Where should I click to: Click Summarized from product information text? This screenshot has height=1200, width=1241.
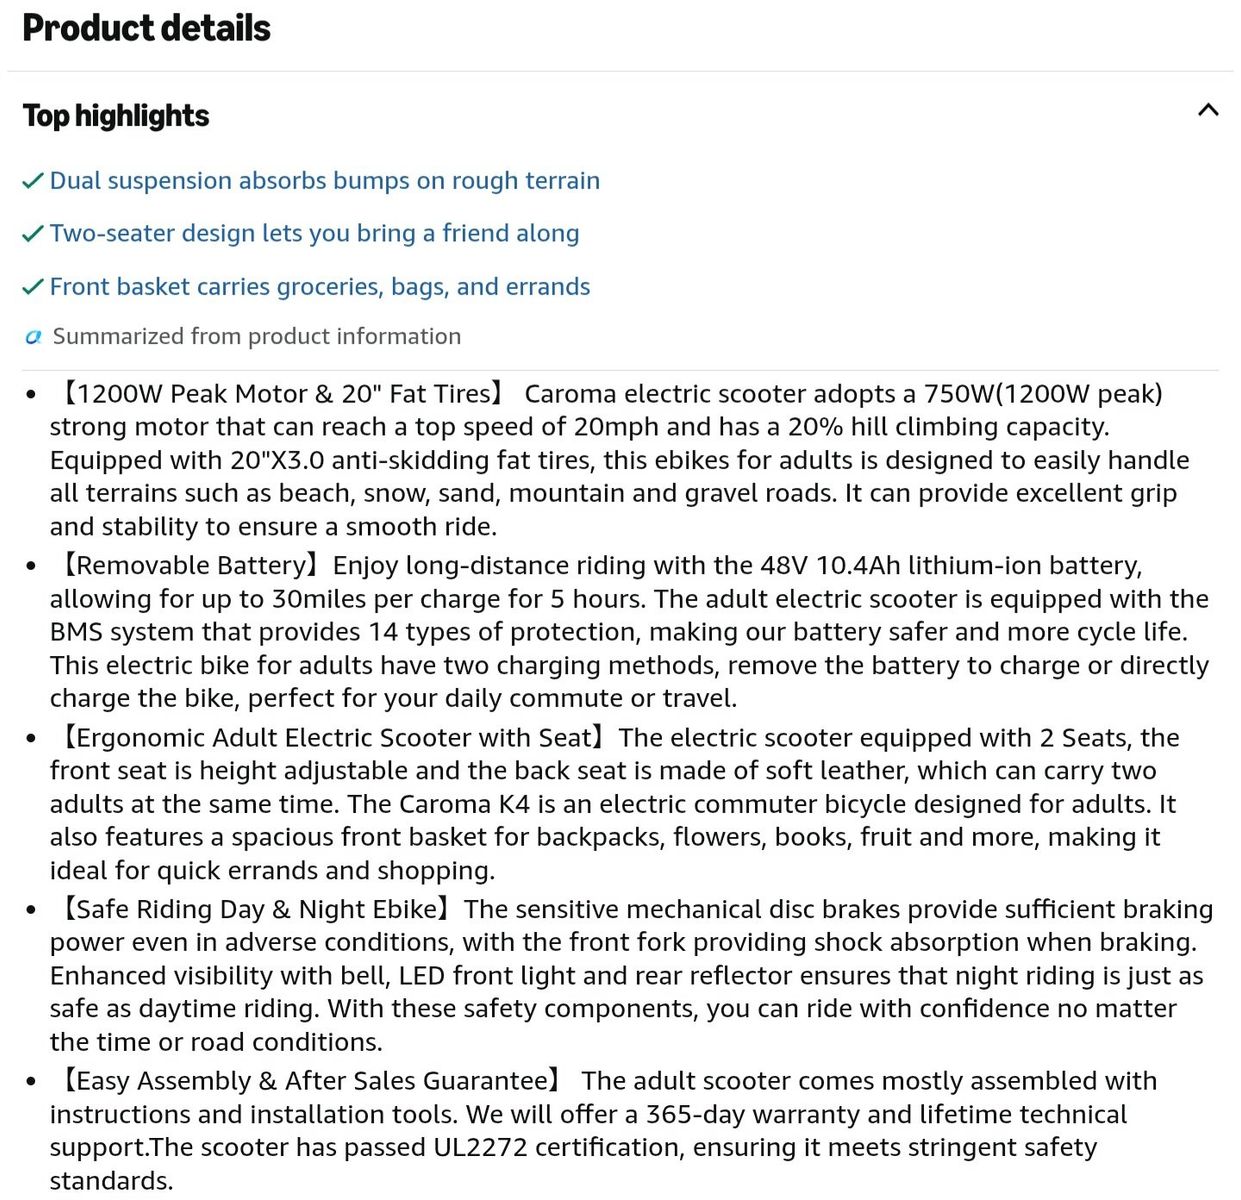[257, 336]
